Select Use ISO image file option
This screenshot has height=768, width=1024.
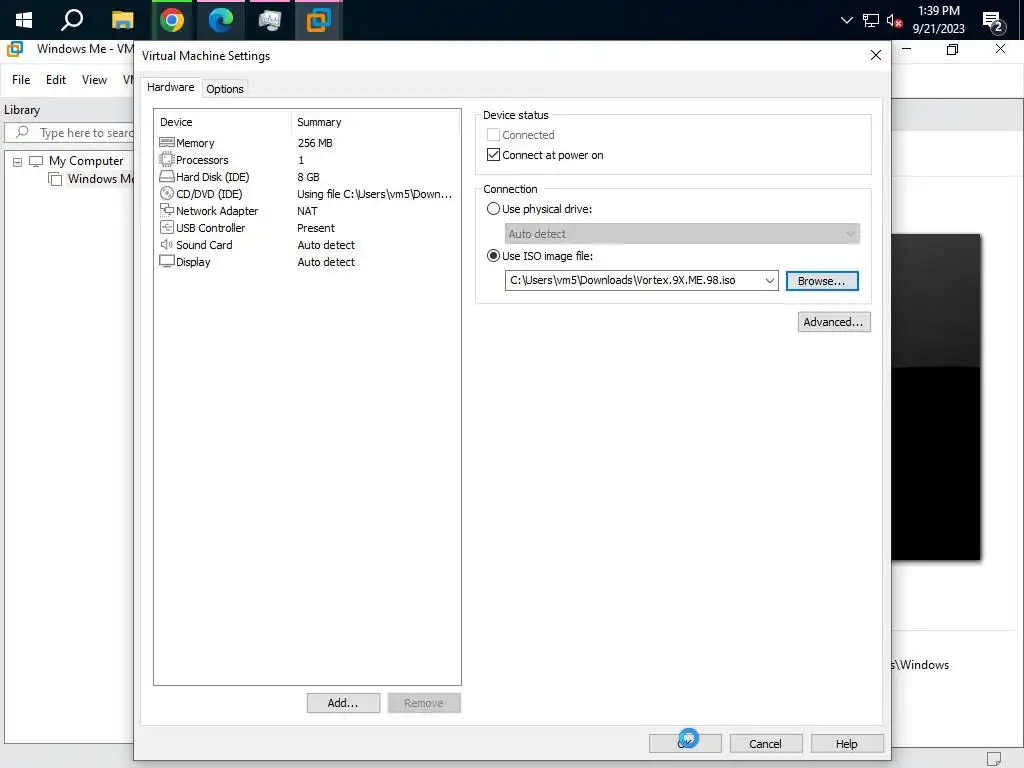point(493,256)
